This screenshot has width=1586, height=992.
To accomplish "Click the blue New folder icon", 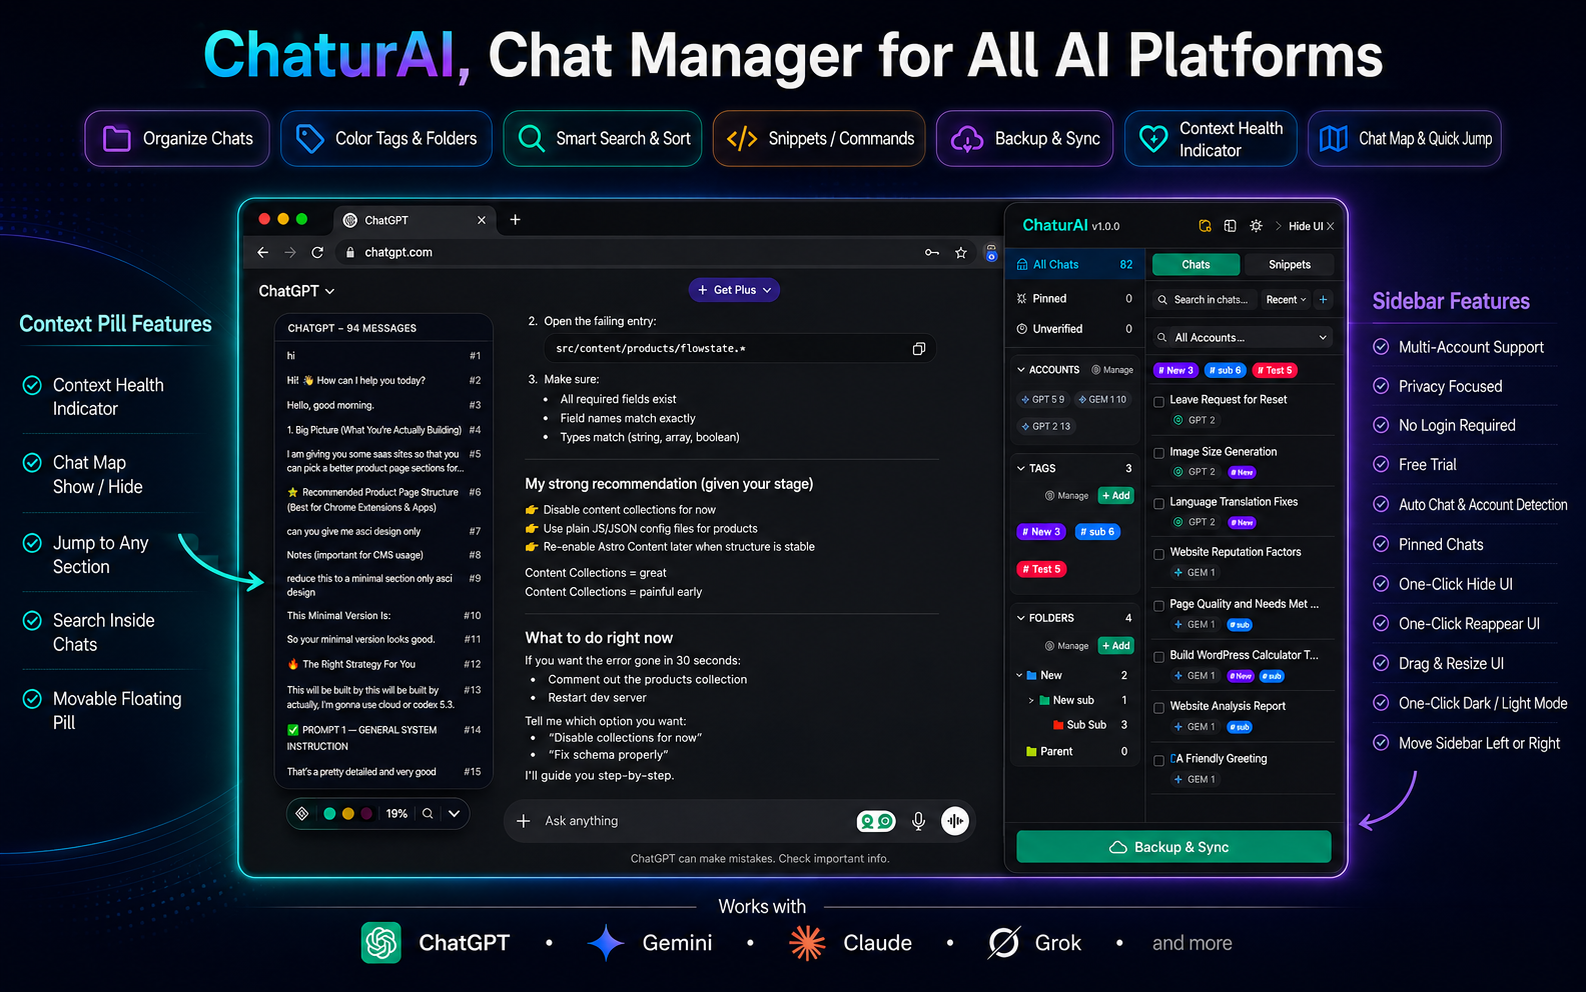I will [1032, 676].
